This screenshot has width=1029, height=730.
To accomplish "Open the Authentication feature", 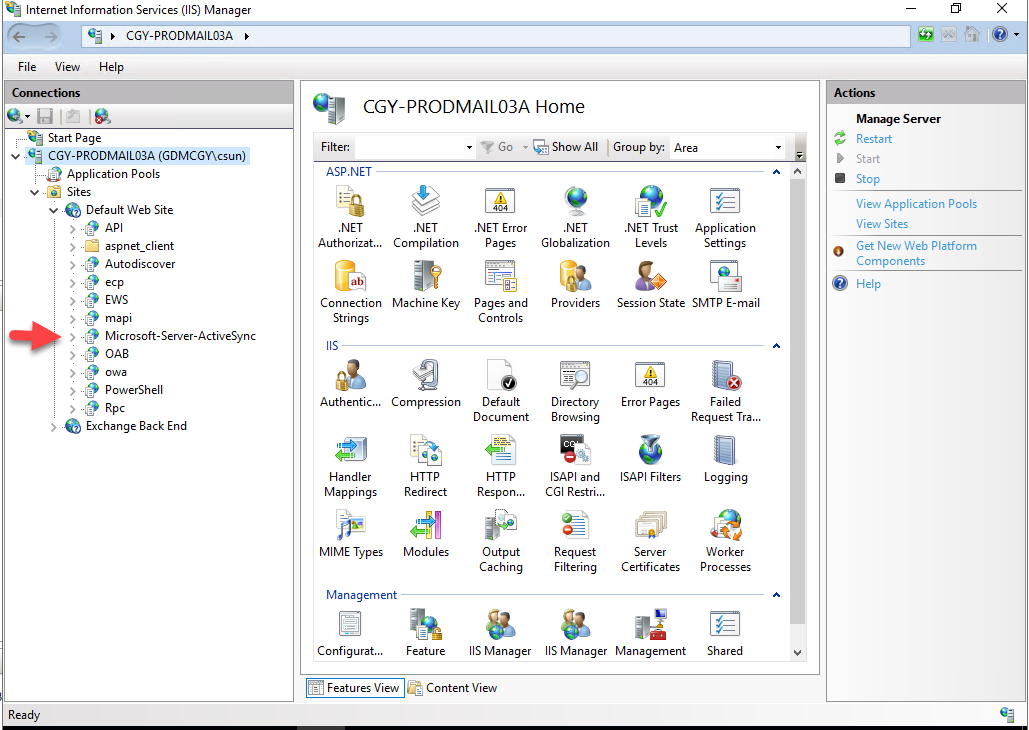I will [350, 384].
